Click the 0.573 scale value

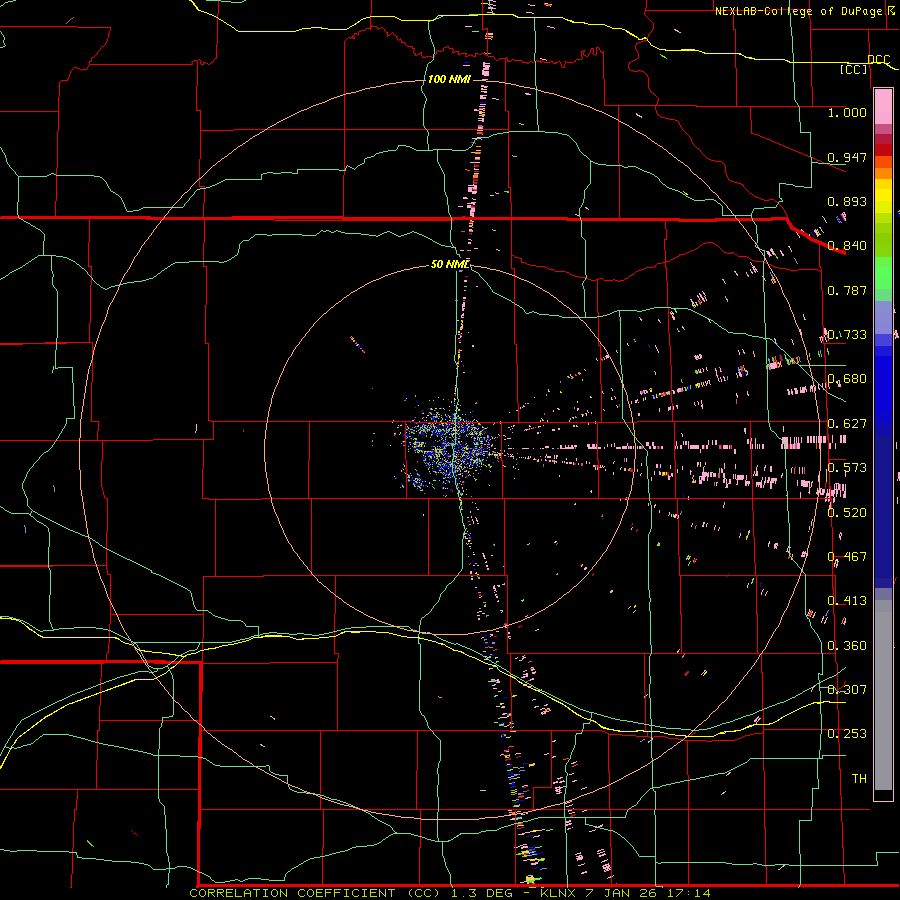(847, 467)
